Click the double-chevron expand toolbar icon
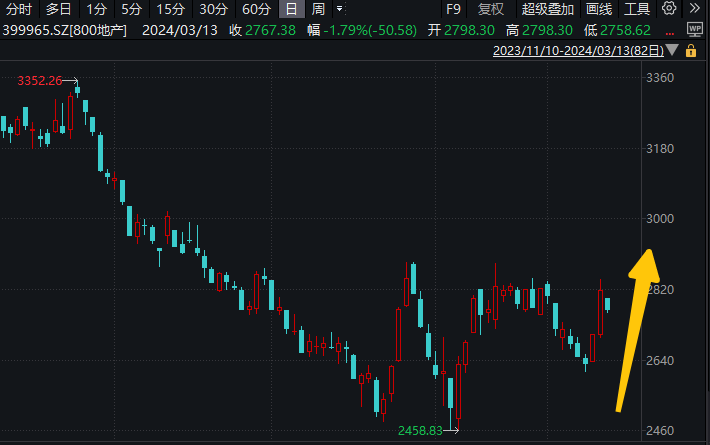This screenshot has height=445, width=710. [695, 9]
